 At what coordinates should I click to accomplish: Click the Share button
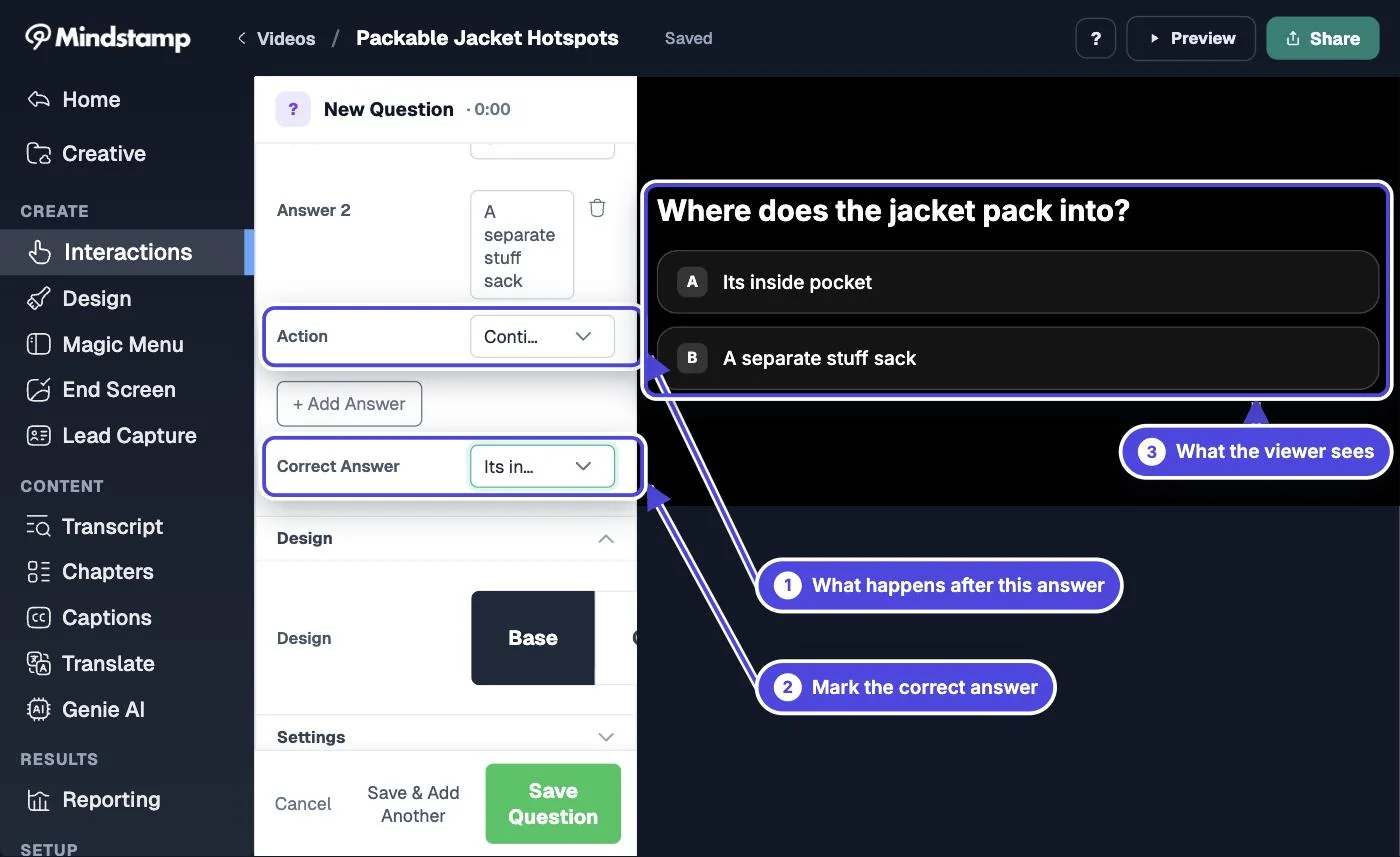click(1323, 39)
